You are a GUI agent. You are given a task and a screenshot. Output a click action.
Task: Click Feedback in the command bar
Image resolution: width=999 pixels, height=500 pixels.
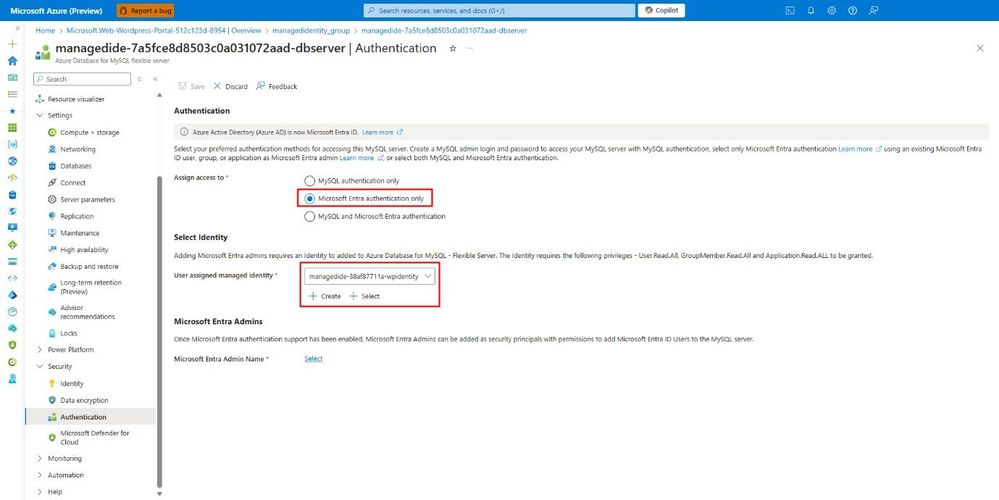pos(277,86)
